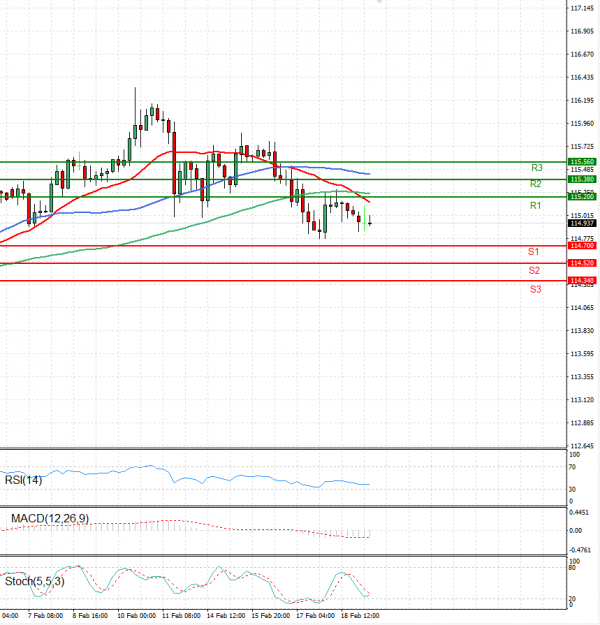Select the 114.700 red price tag
Screen dimensions: 600x625
tap(582, 246)
